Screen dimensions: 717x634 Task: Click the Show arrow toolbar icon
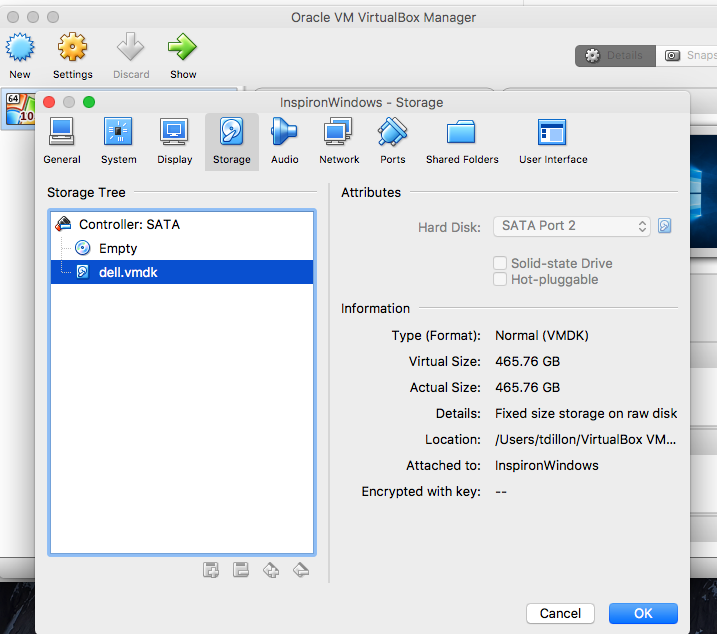183,55
